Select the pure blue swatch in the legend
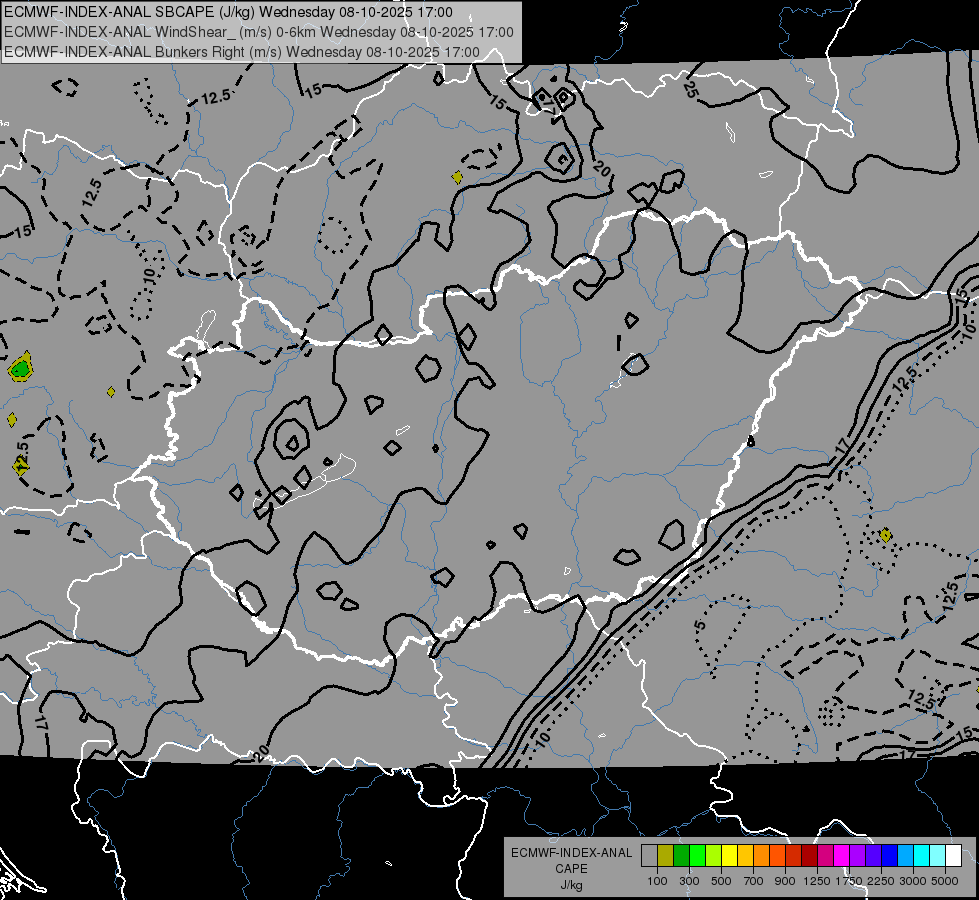Image resolution: width=979 pixels, height=900 pixels. (x=889, y=856)
